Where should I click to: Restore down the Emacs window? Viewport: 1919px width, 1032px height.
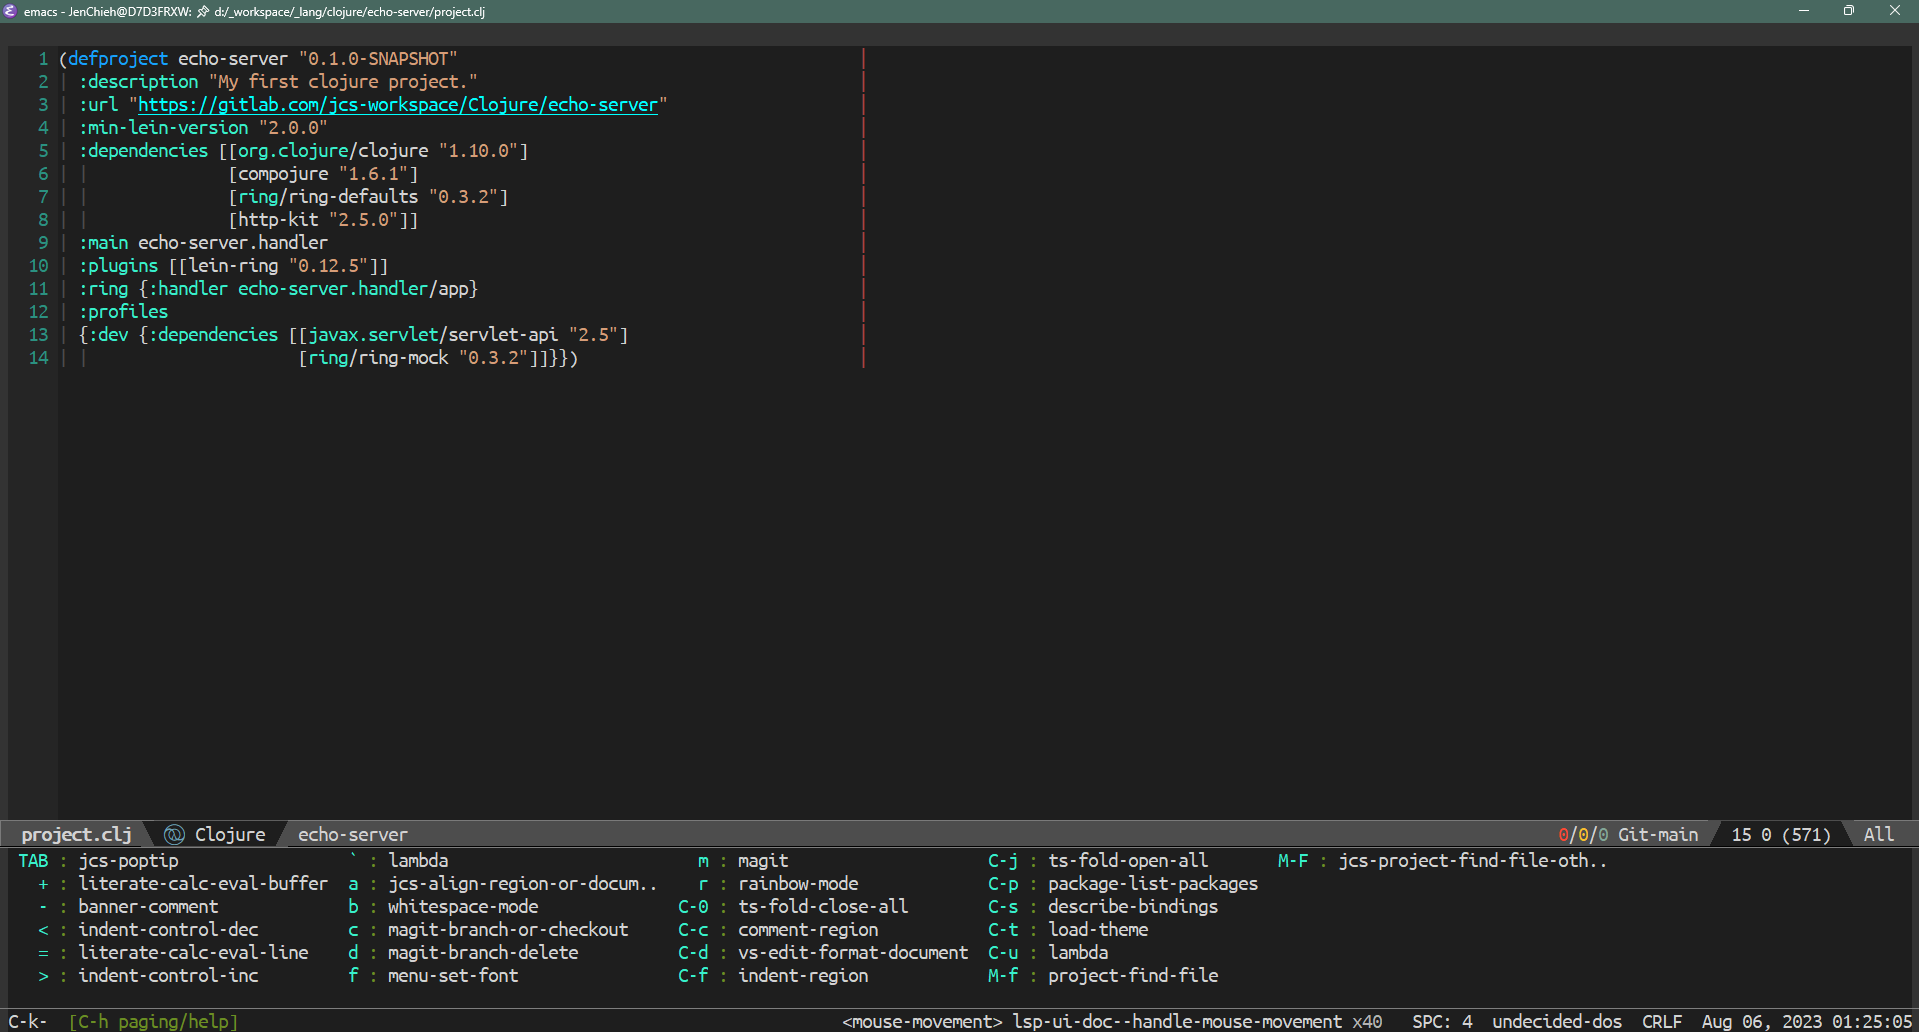(1848, 11)
